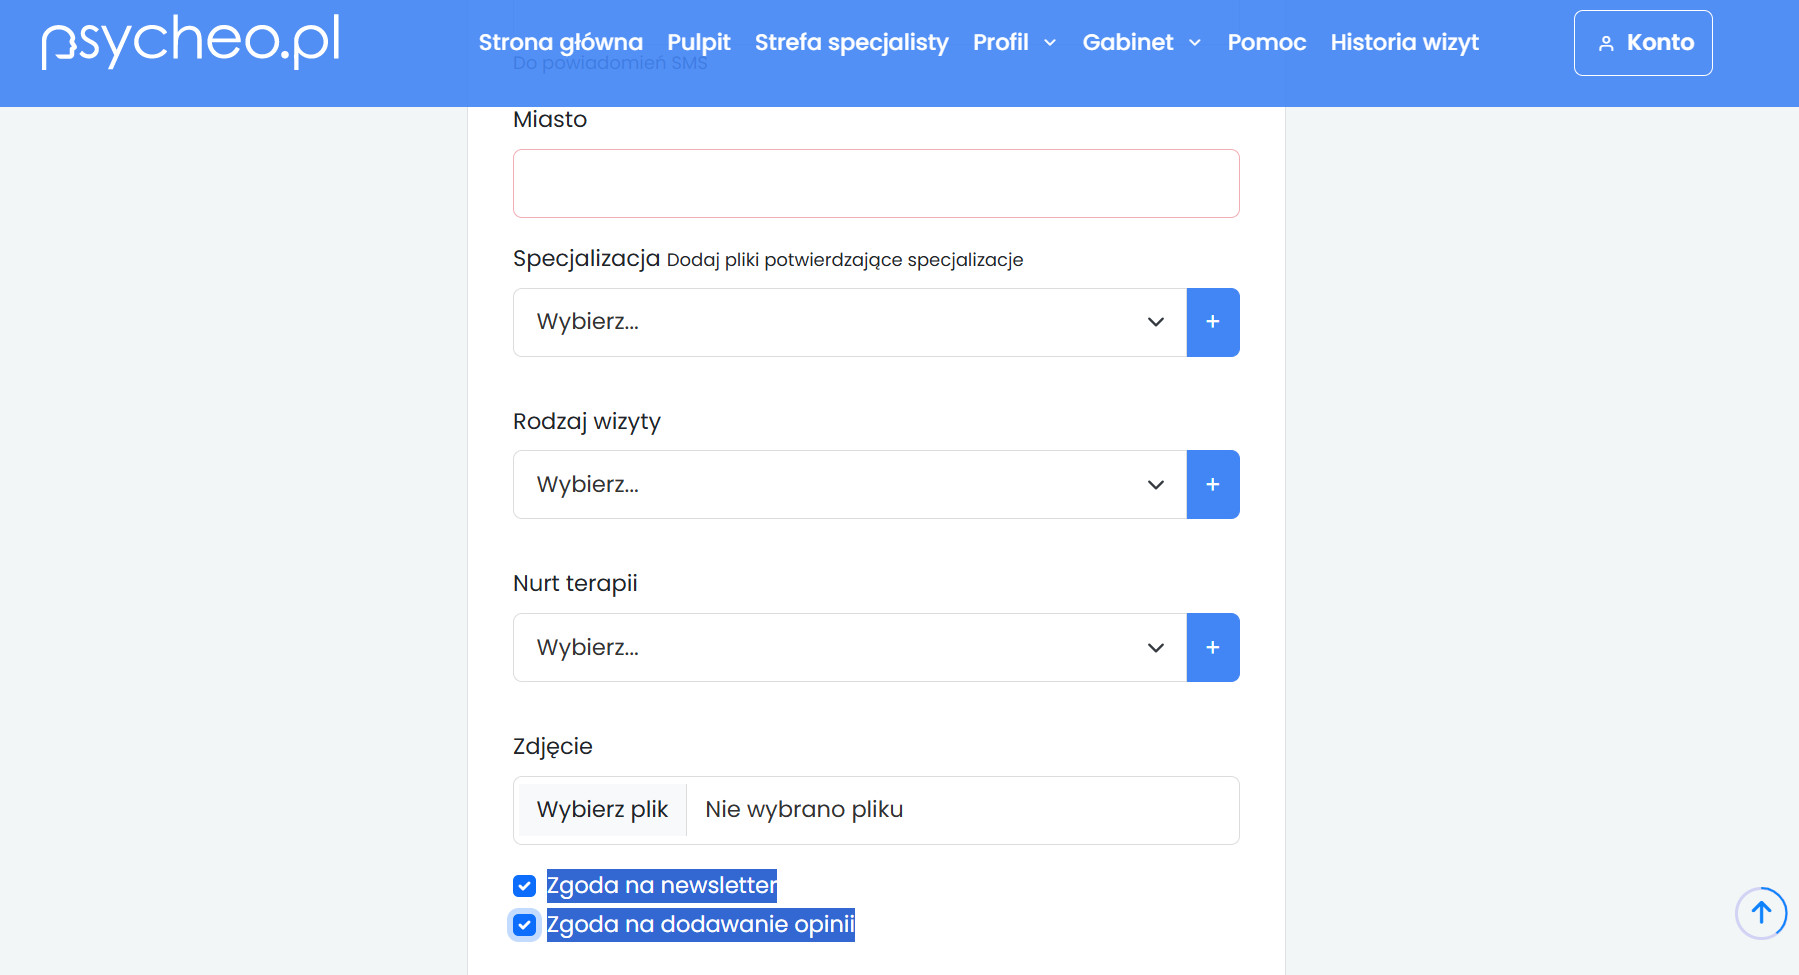Uncheck Zgoda na newsletter checkbox
The height and width of the screenshot is (975, 1799).
tap(525, 886)
